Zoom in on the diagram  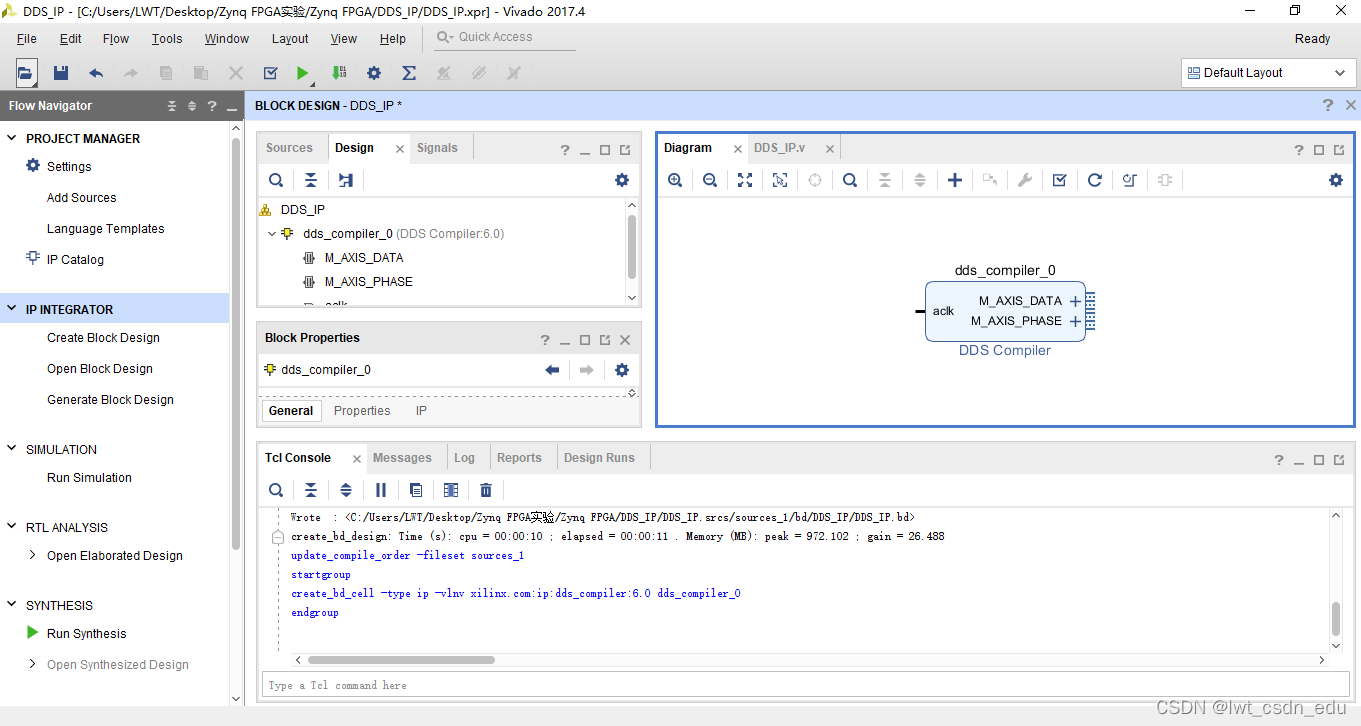click(675, 180)
